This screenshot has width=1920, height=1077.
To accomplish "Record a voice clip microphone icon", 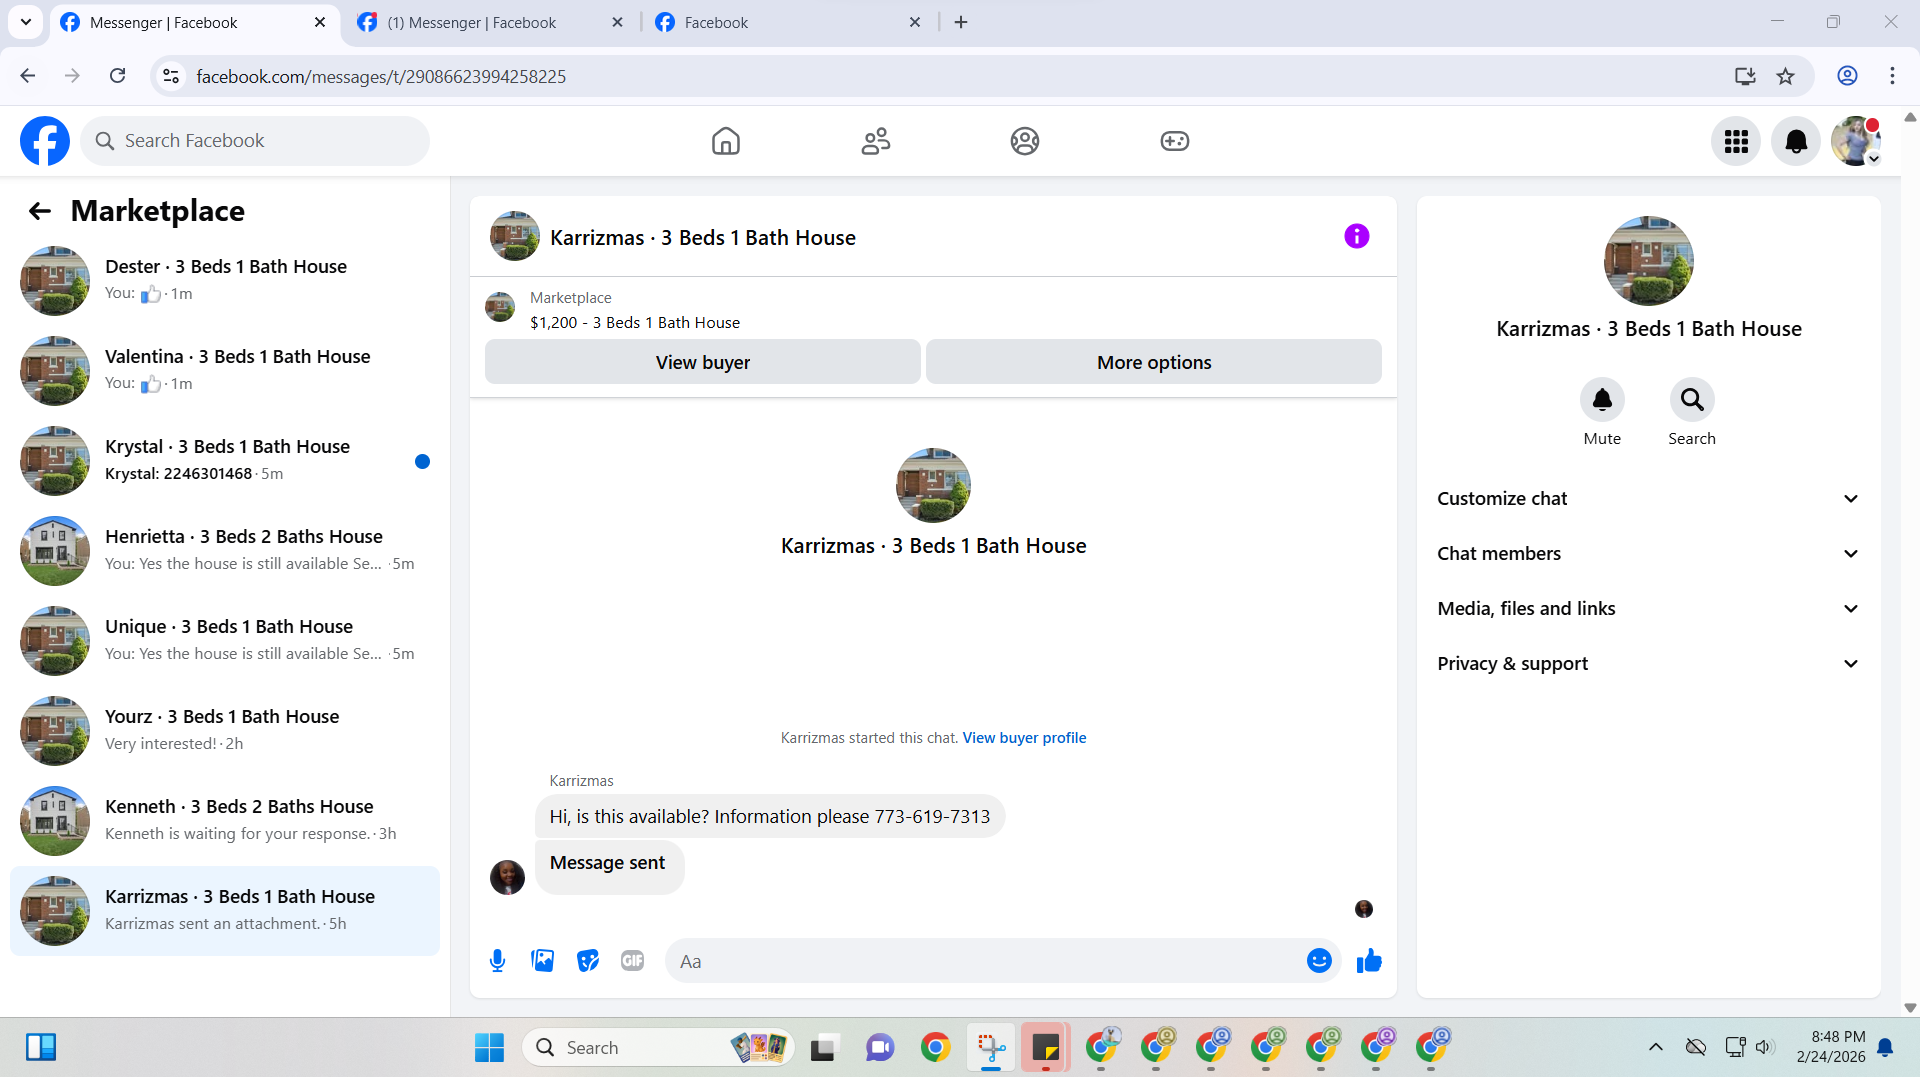I will [x=497, y=961].
